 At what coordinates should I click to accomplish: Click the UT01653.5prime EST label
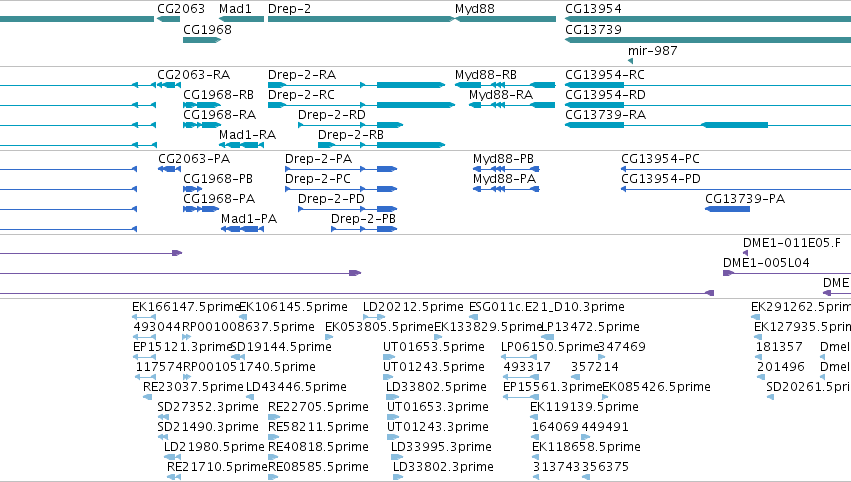tap(434, 347)
